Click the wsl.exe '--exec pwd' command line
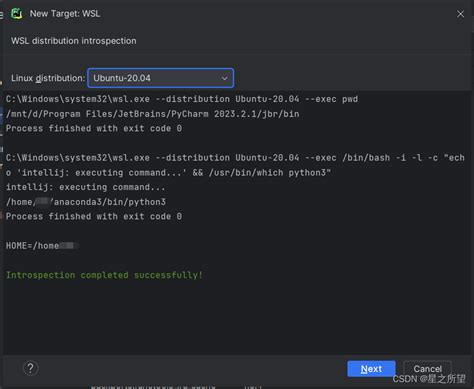 [182, 99]
